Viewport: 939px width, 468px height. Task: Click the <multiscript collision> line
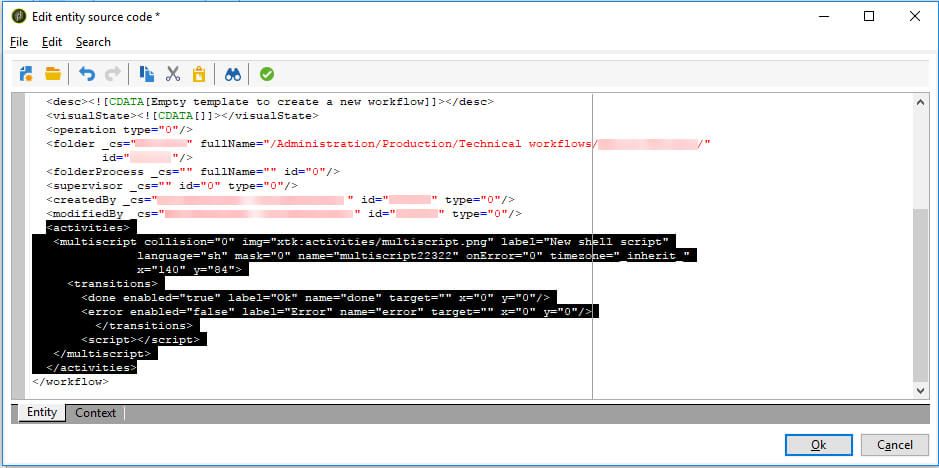361,242
